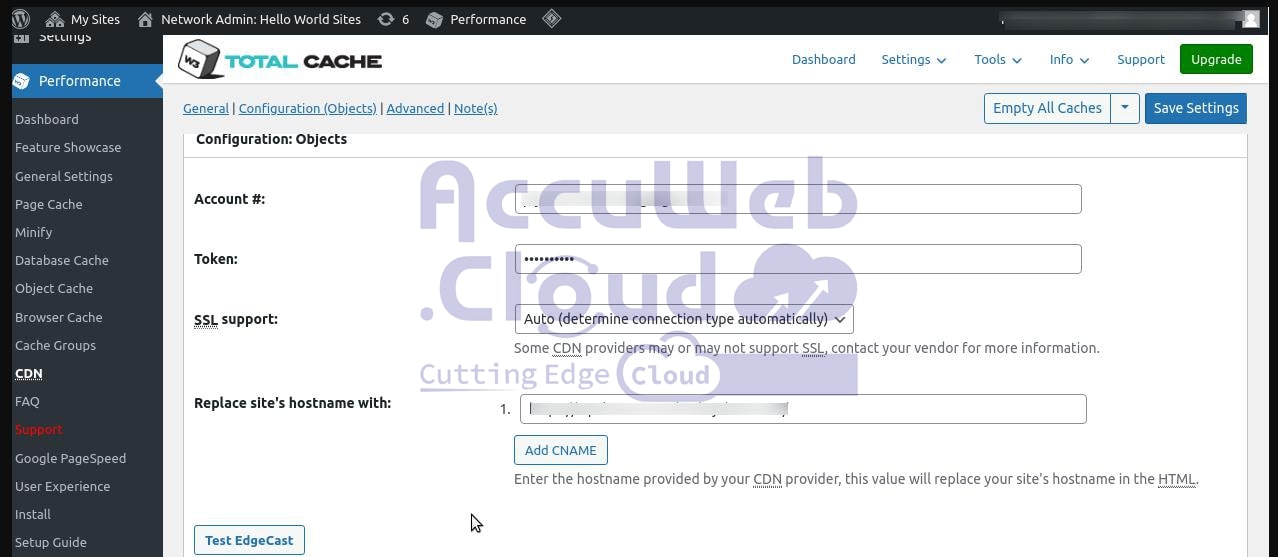Click the Save Settings button
Image resolution: width=1278 pixels, height=557 pixels.
tap(1195, 108)
